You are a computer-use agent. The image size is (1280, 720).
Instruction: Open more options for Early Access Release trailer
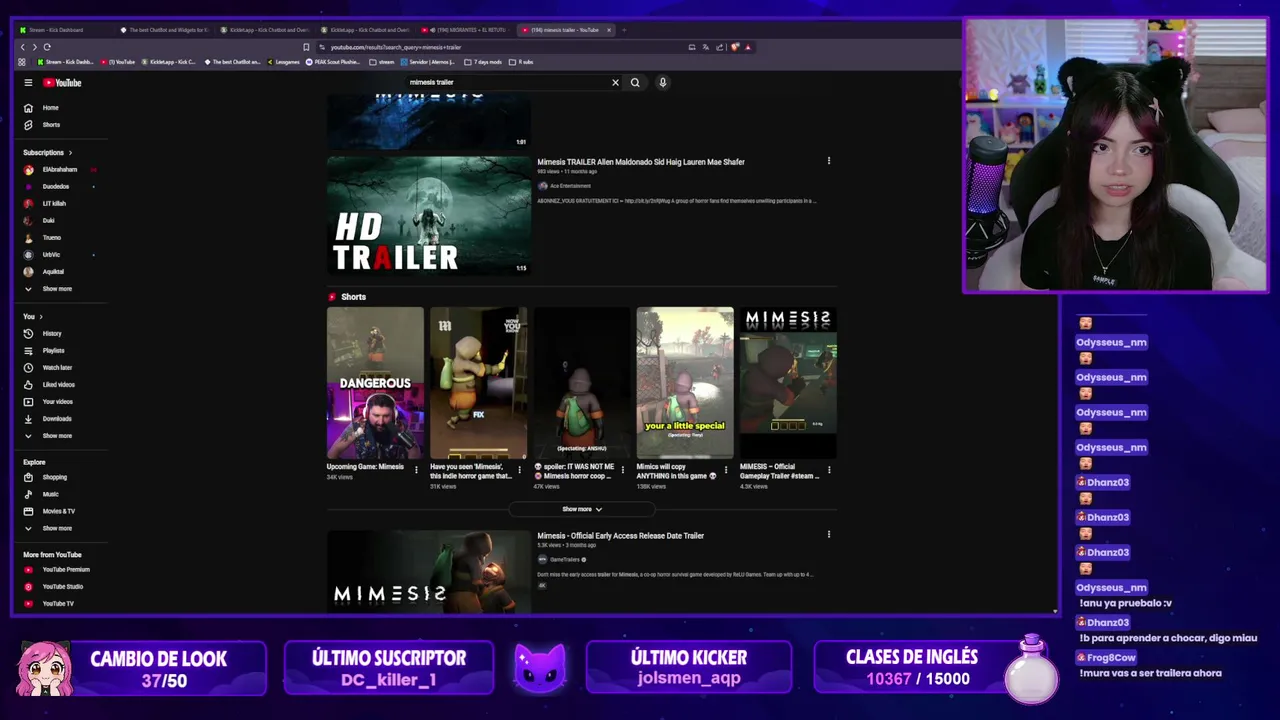click(x=828, y=535)
